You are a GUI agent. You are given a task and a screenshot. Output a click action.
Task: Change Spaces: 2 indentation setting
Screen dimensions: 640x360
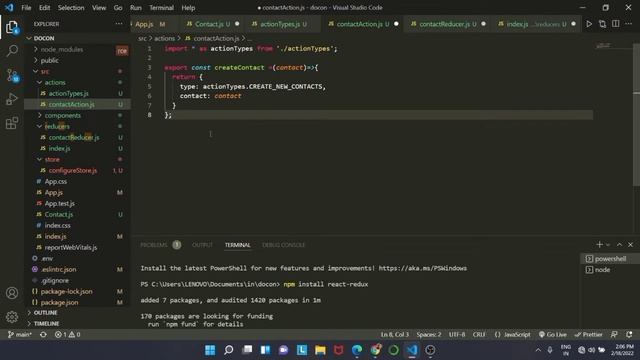click(x=429, y=334)
